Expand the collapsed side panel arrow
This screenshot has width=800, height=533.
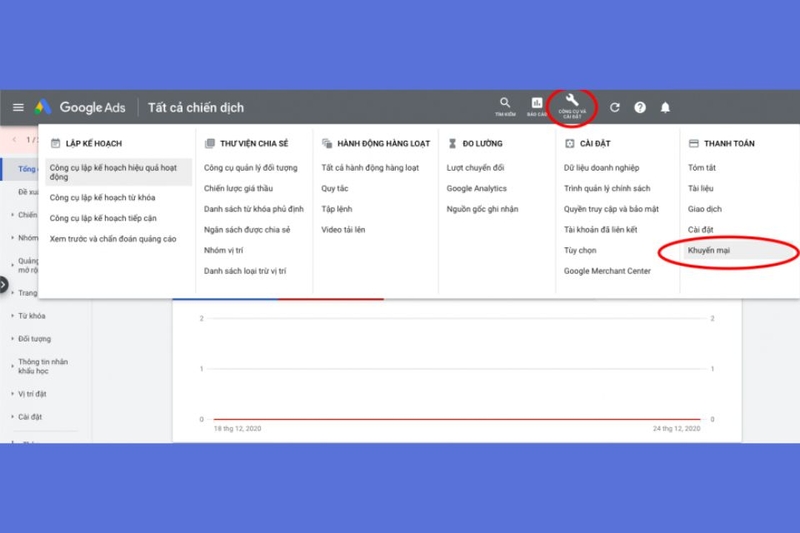click(x=3, y=284)
